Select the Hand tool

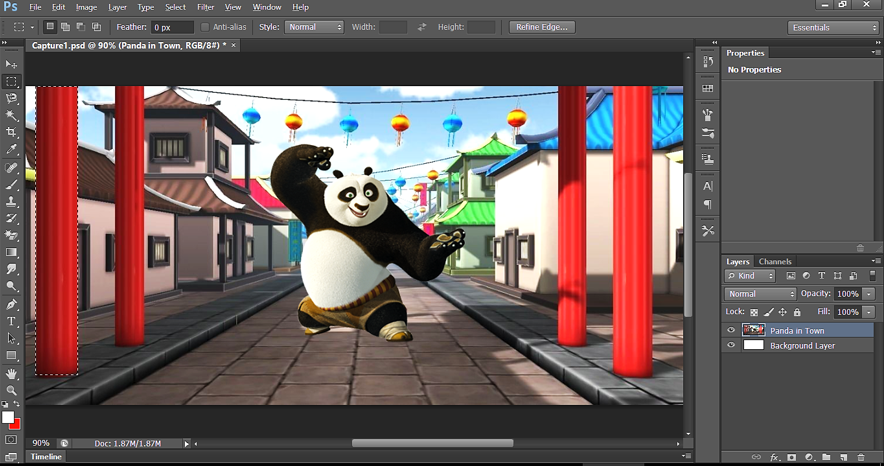(11, 373)
